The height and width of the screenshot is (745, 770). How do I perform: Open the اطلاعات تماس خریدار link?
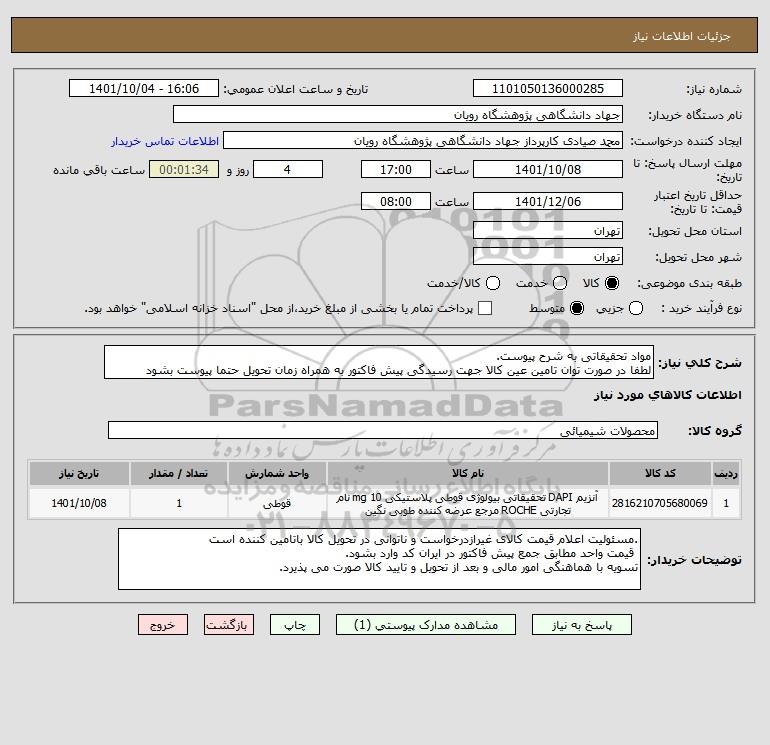165,141
